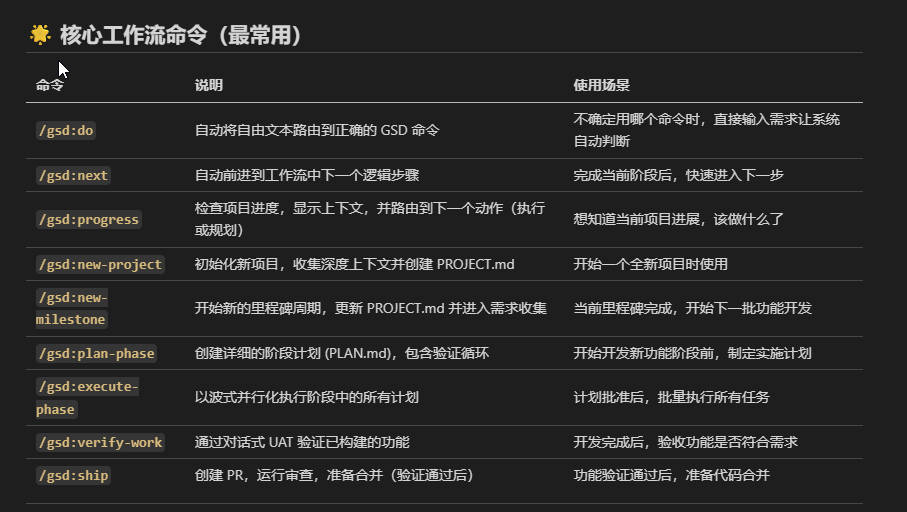Click the description 通过对话式 UAT 验证已构建的功能
Image resolution: width=907 pixels, height=512 pixels.
(x=301, y=443)
